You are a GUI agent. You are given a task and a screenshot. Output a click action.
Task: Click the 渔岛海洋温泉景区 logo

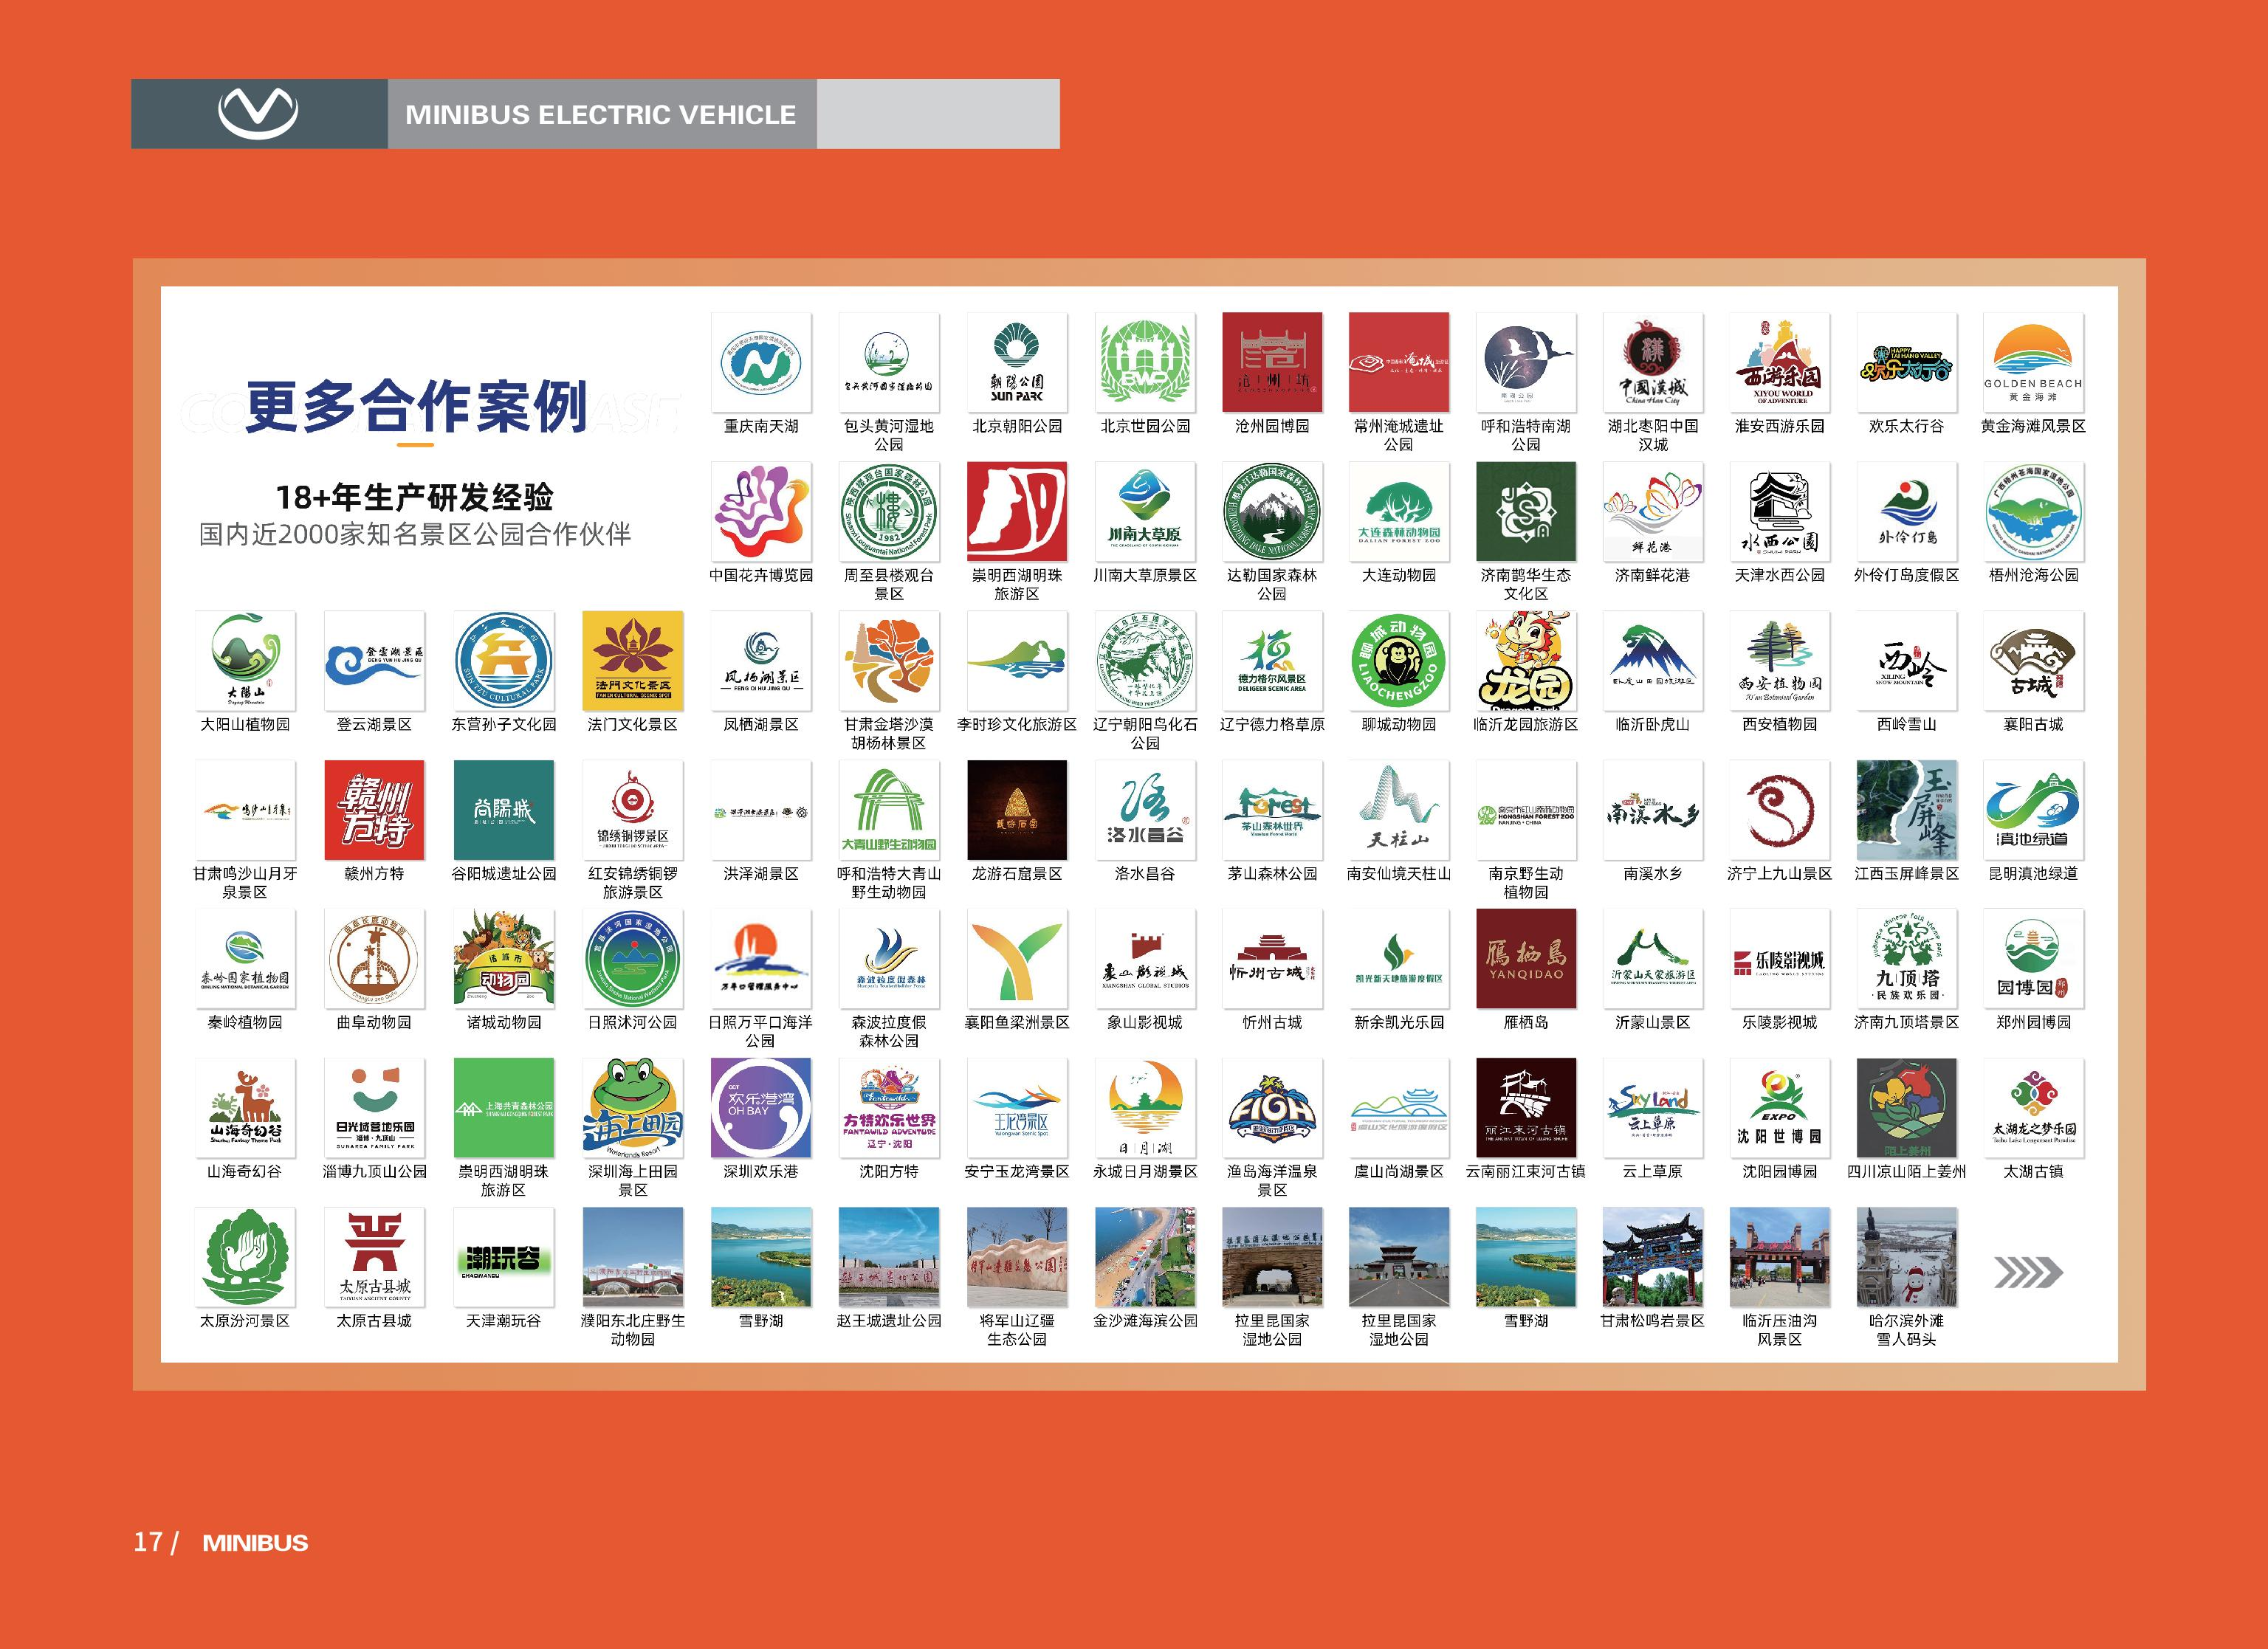[x=1272, y=1108]
